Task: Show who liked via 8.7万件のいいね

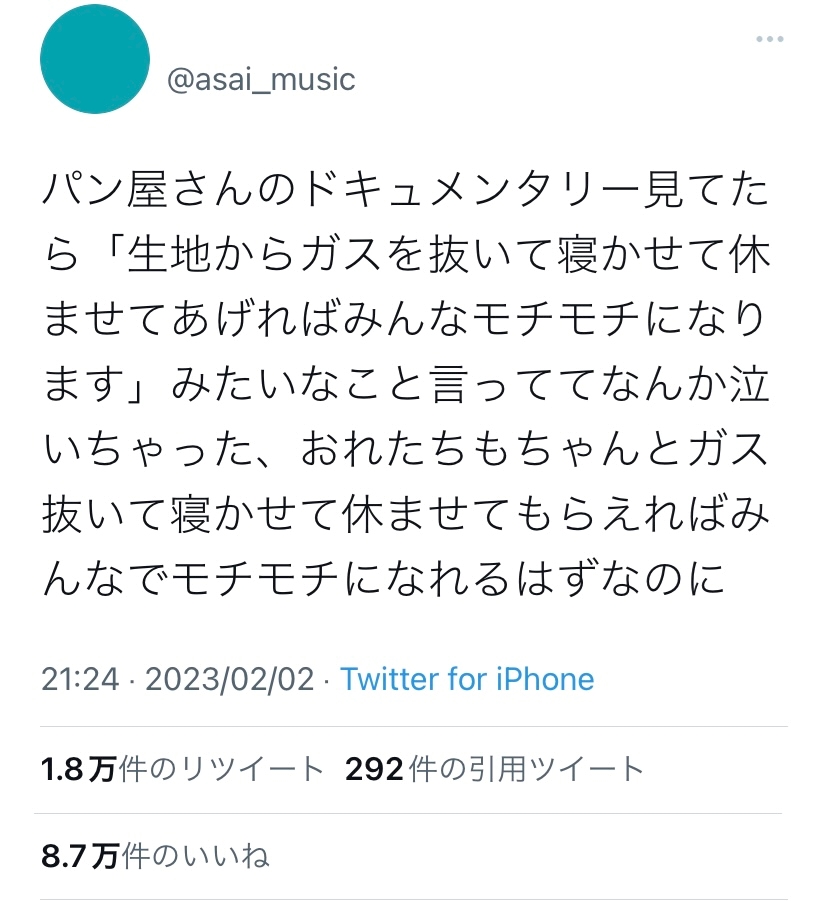Action: click(x=155, y=856)
